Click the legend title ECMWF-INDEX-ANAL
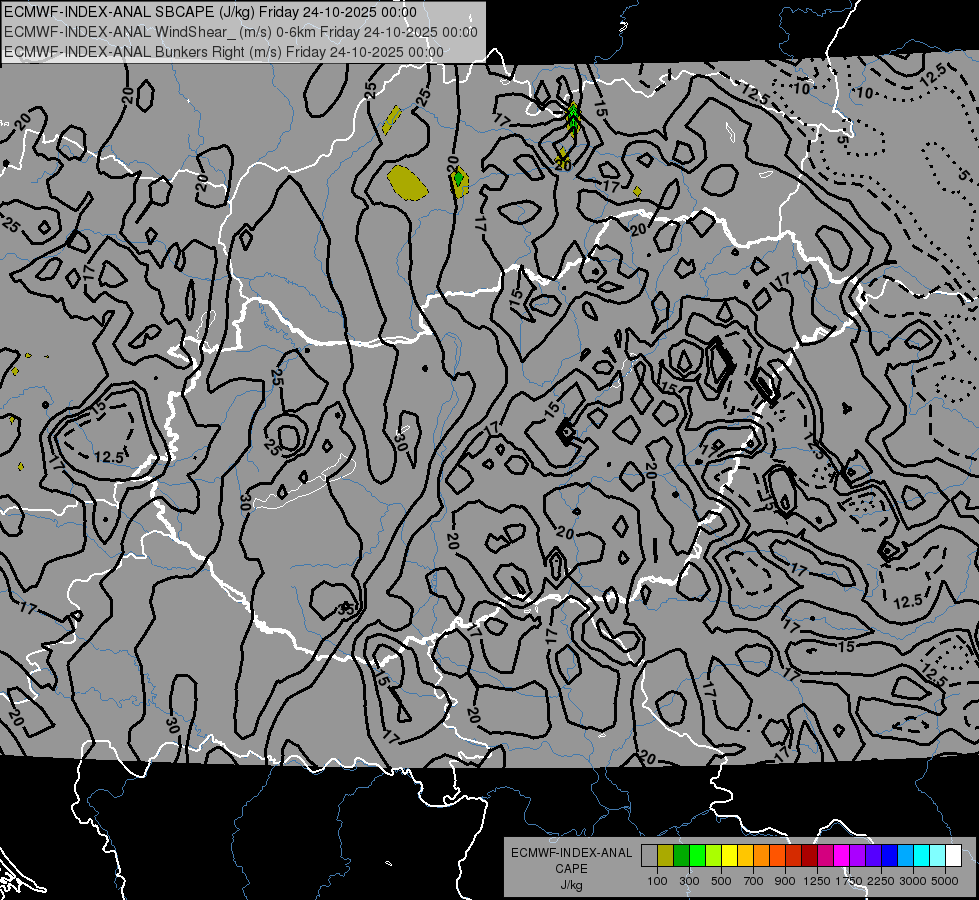 (571, 853)
